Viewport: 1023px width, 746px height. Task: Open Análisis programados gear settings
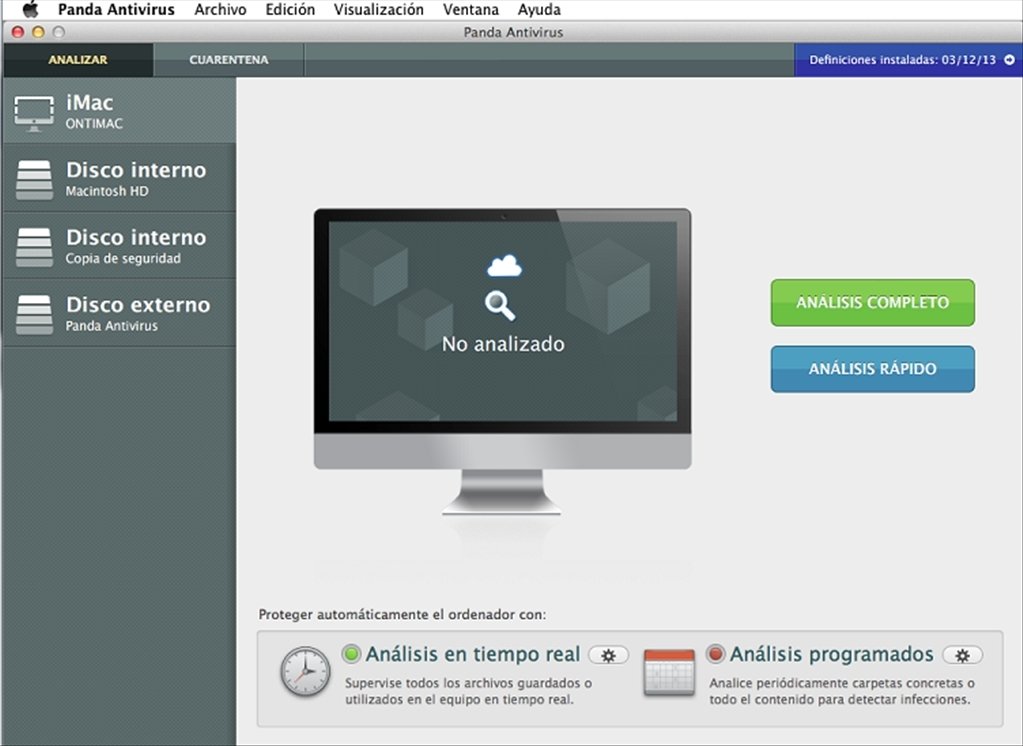point(962,655)
